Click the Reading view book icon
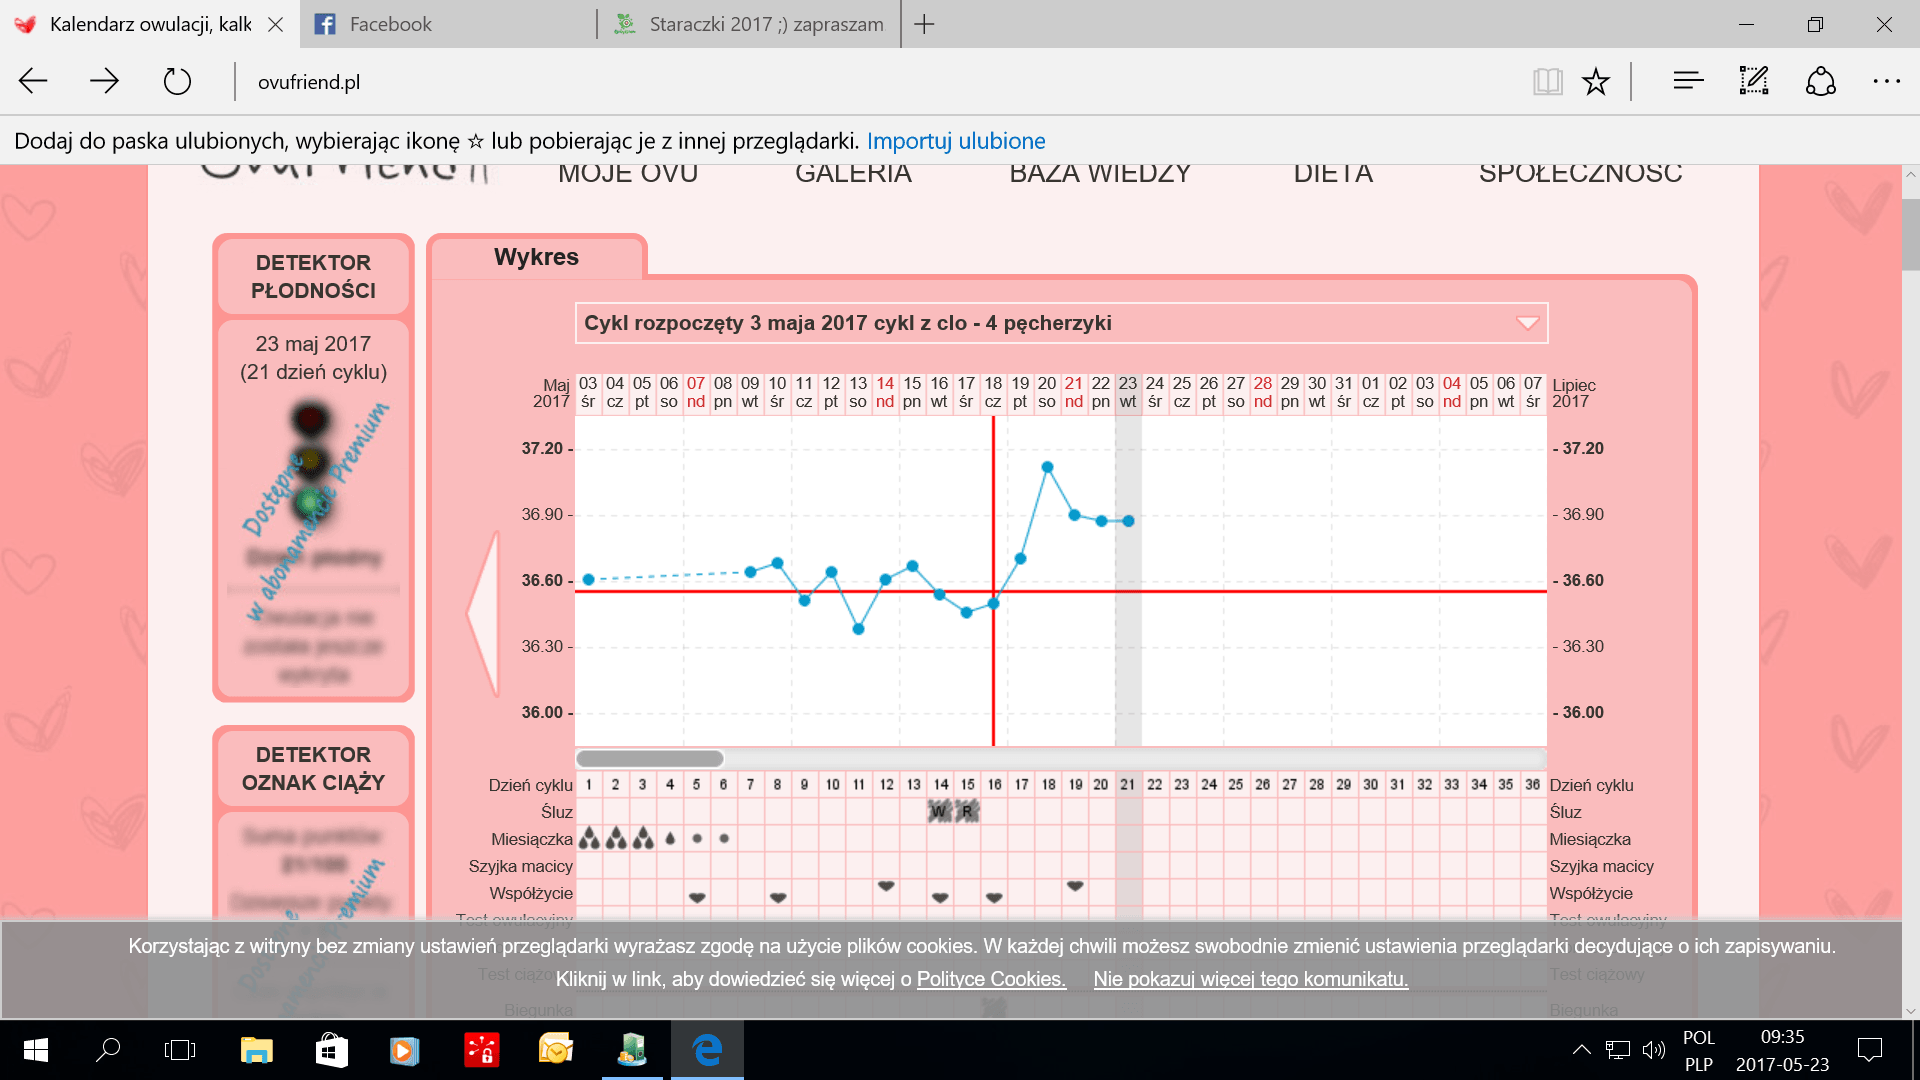This screenshot has width=1920, height=1080. [1547, 82]
